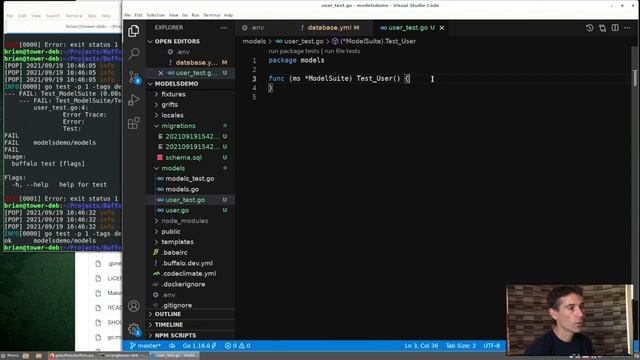Screen dimensions: 640x360
Task: Open Source Control view in activity bar
Action: 134,77
